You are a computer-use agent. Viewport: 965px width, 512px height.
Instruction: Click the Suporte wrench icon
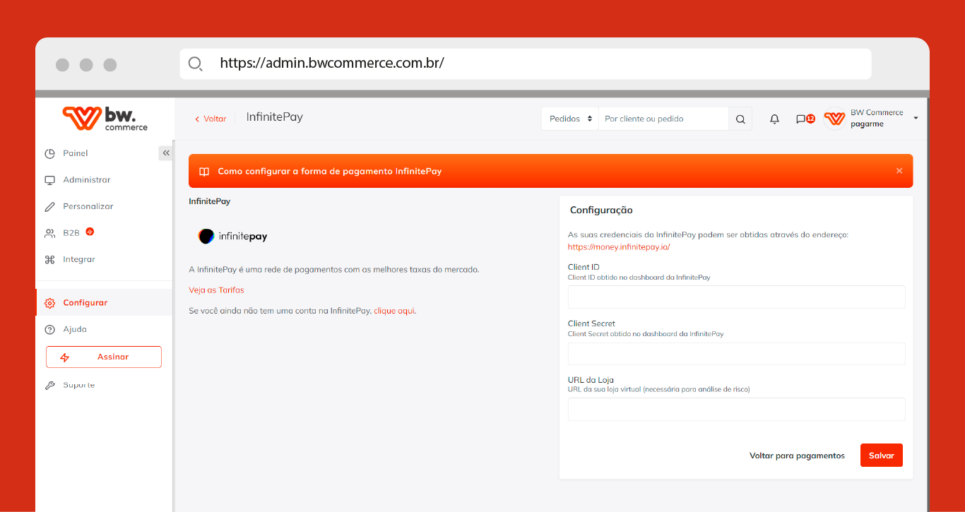[x=50, y=385]
